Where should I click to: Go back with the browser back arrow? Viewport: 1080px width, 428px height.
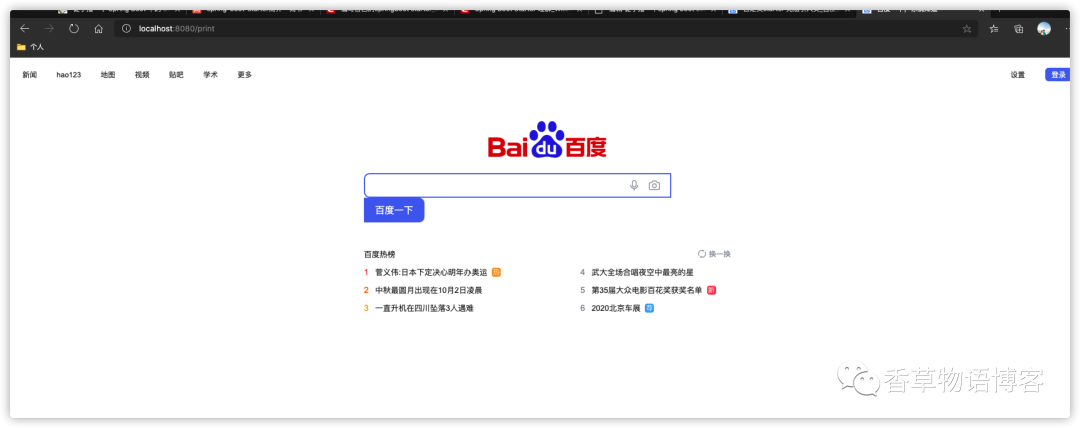click(25, 29)
